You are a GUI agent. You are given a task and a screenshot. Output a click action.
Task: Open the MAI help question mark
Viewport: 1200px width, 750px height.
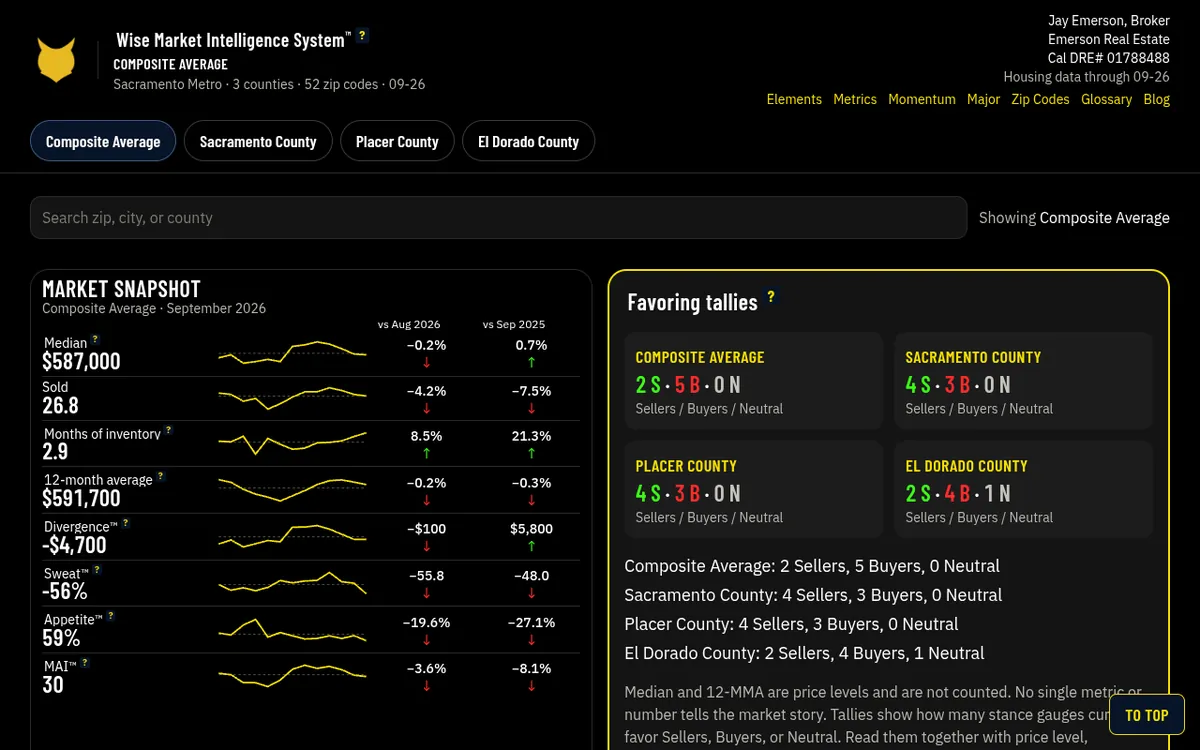click(x=85, y=662)
